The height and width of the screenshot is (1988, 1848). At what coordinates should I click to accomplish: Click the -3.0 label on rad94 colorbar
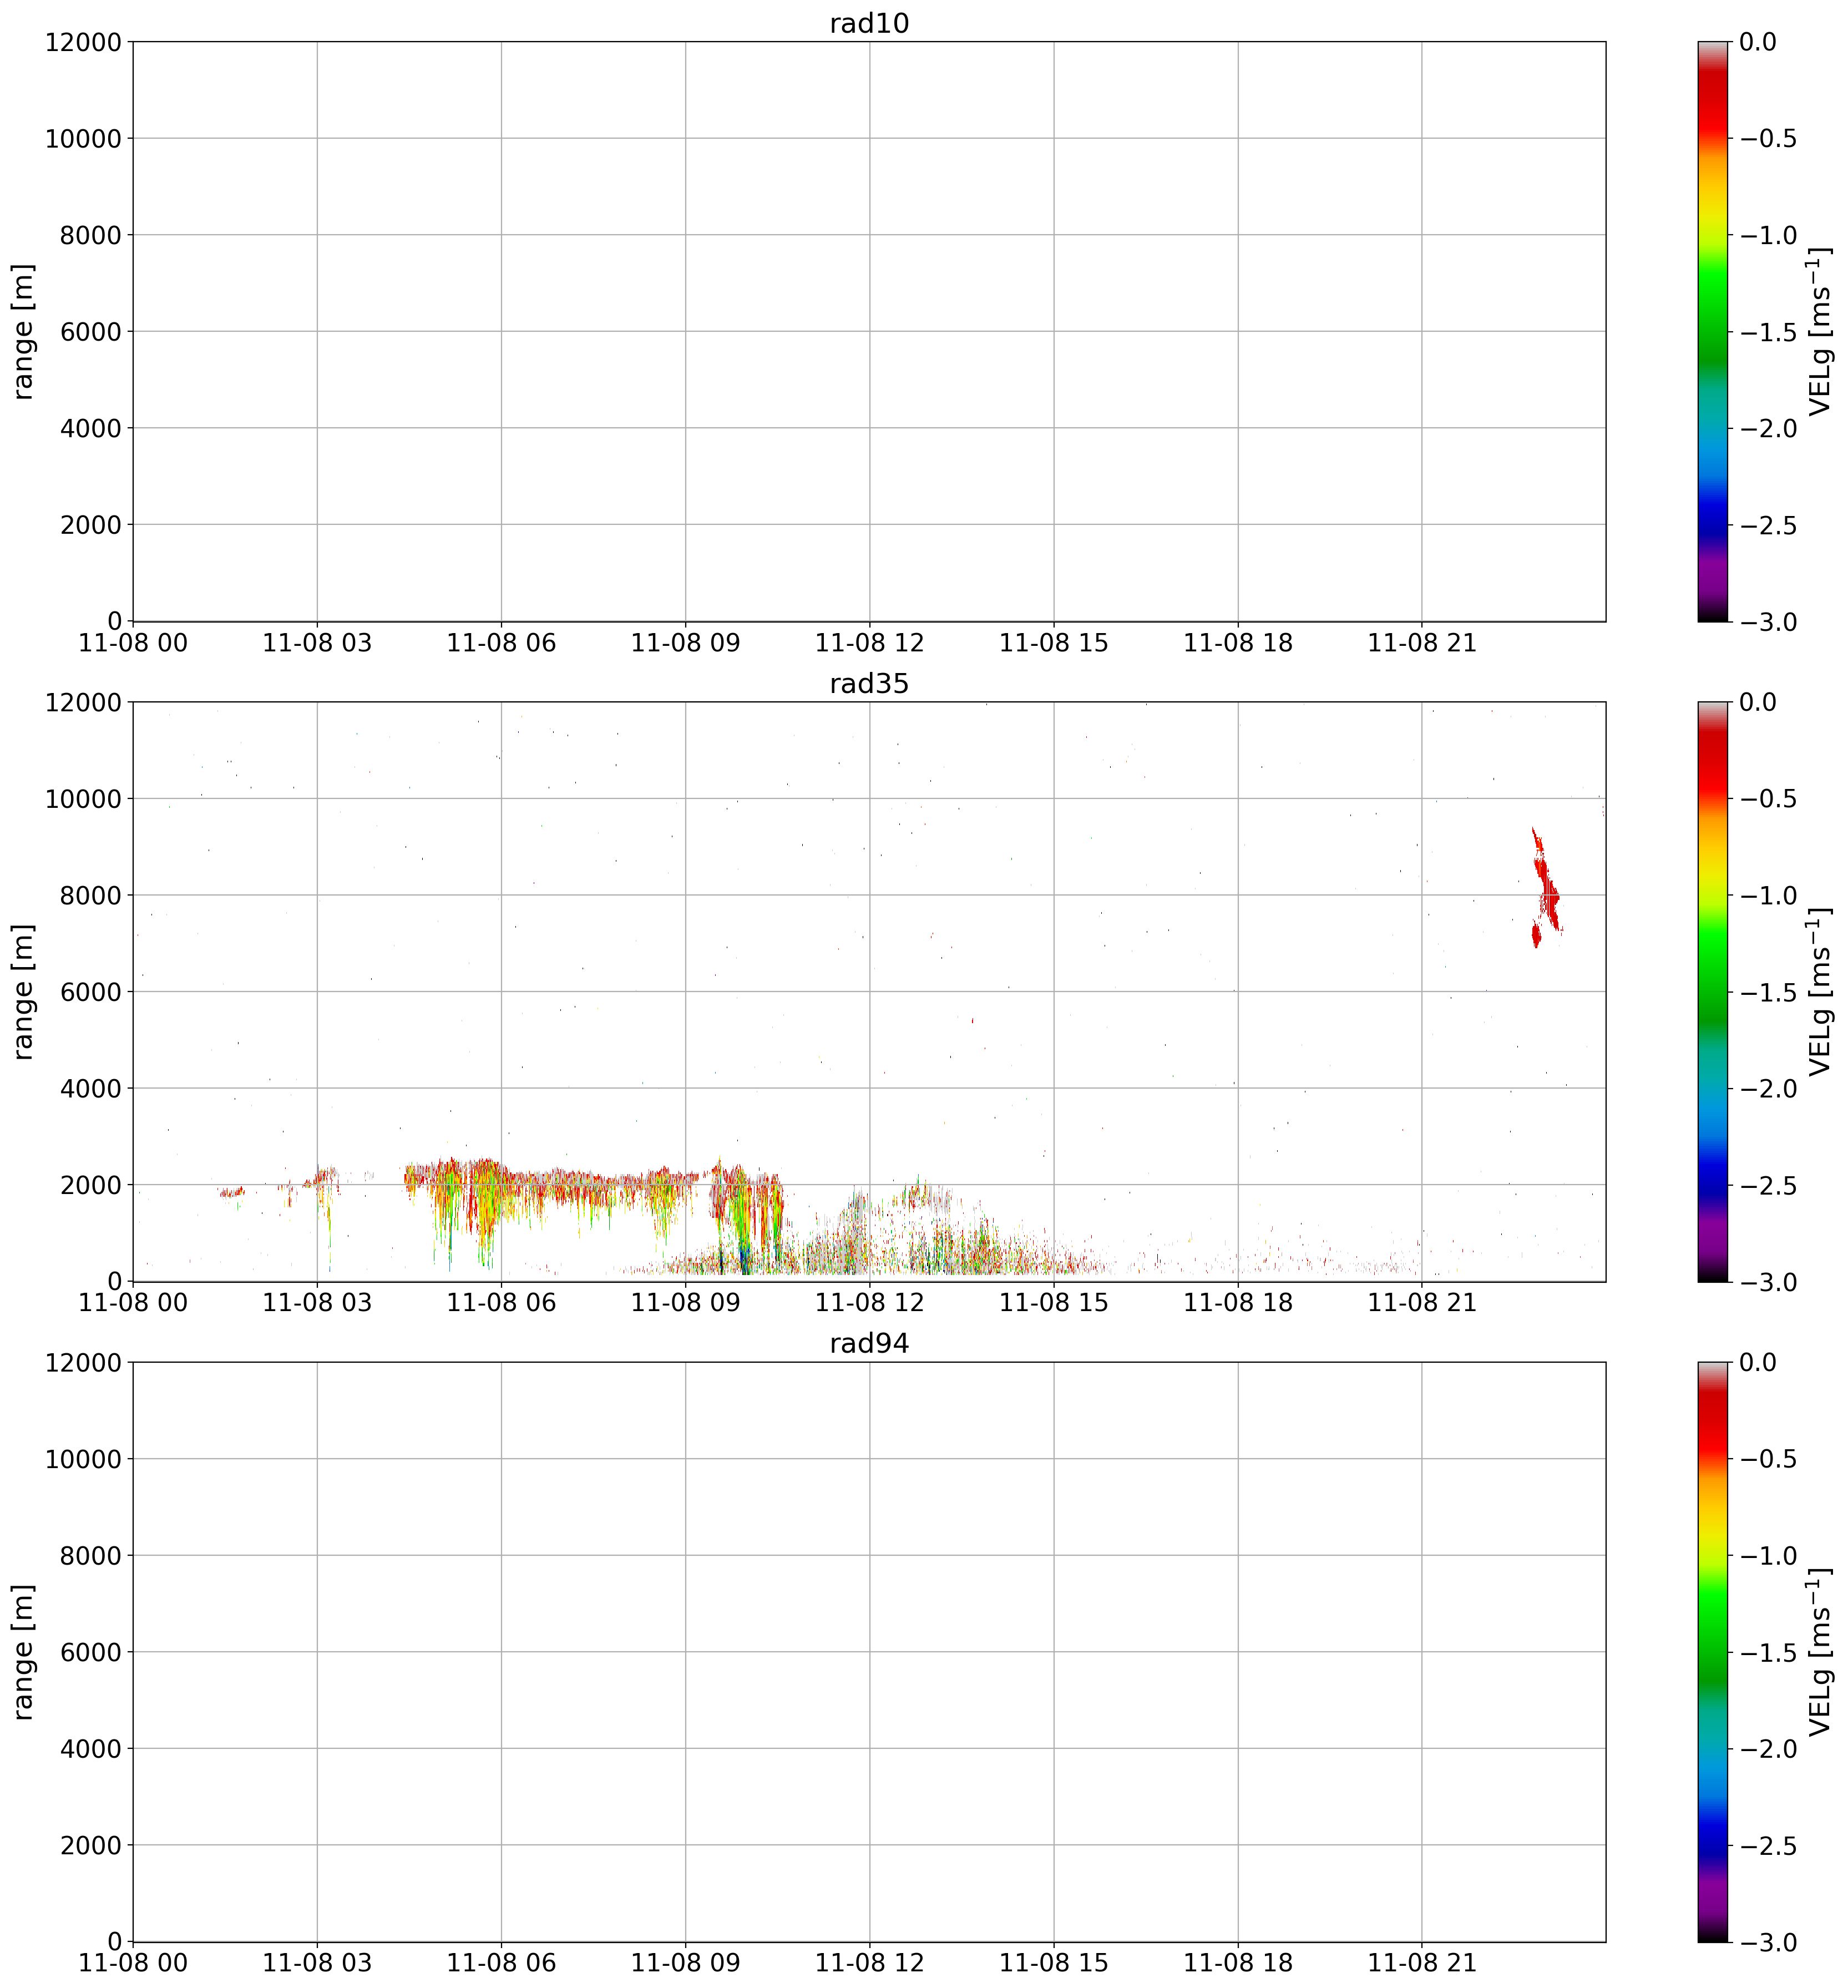(1769, 1942)
